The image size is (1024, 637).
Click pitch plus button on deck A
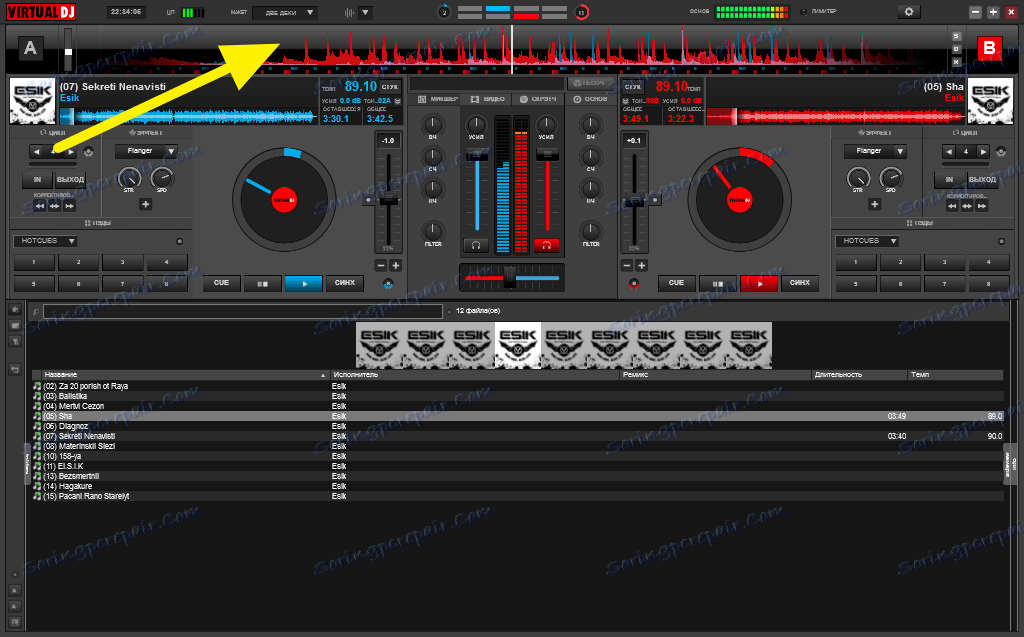(x=396, y=265)
